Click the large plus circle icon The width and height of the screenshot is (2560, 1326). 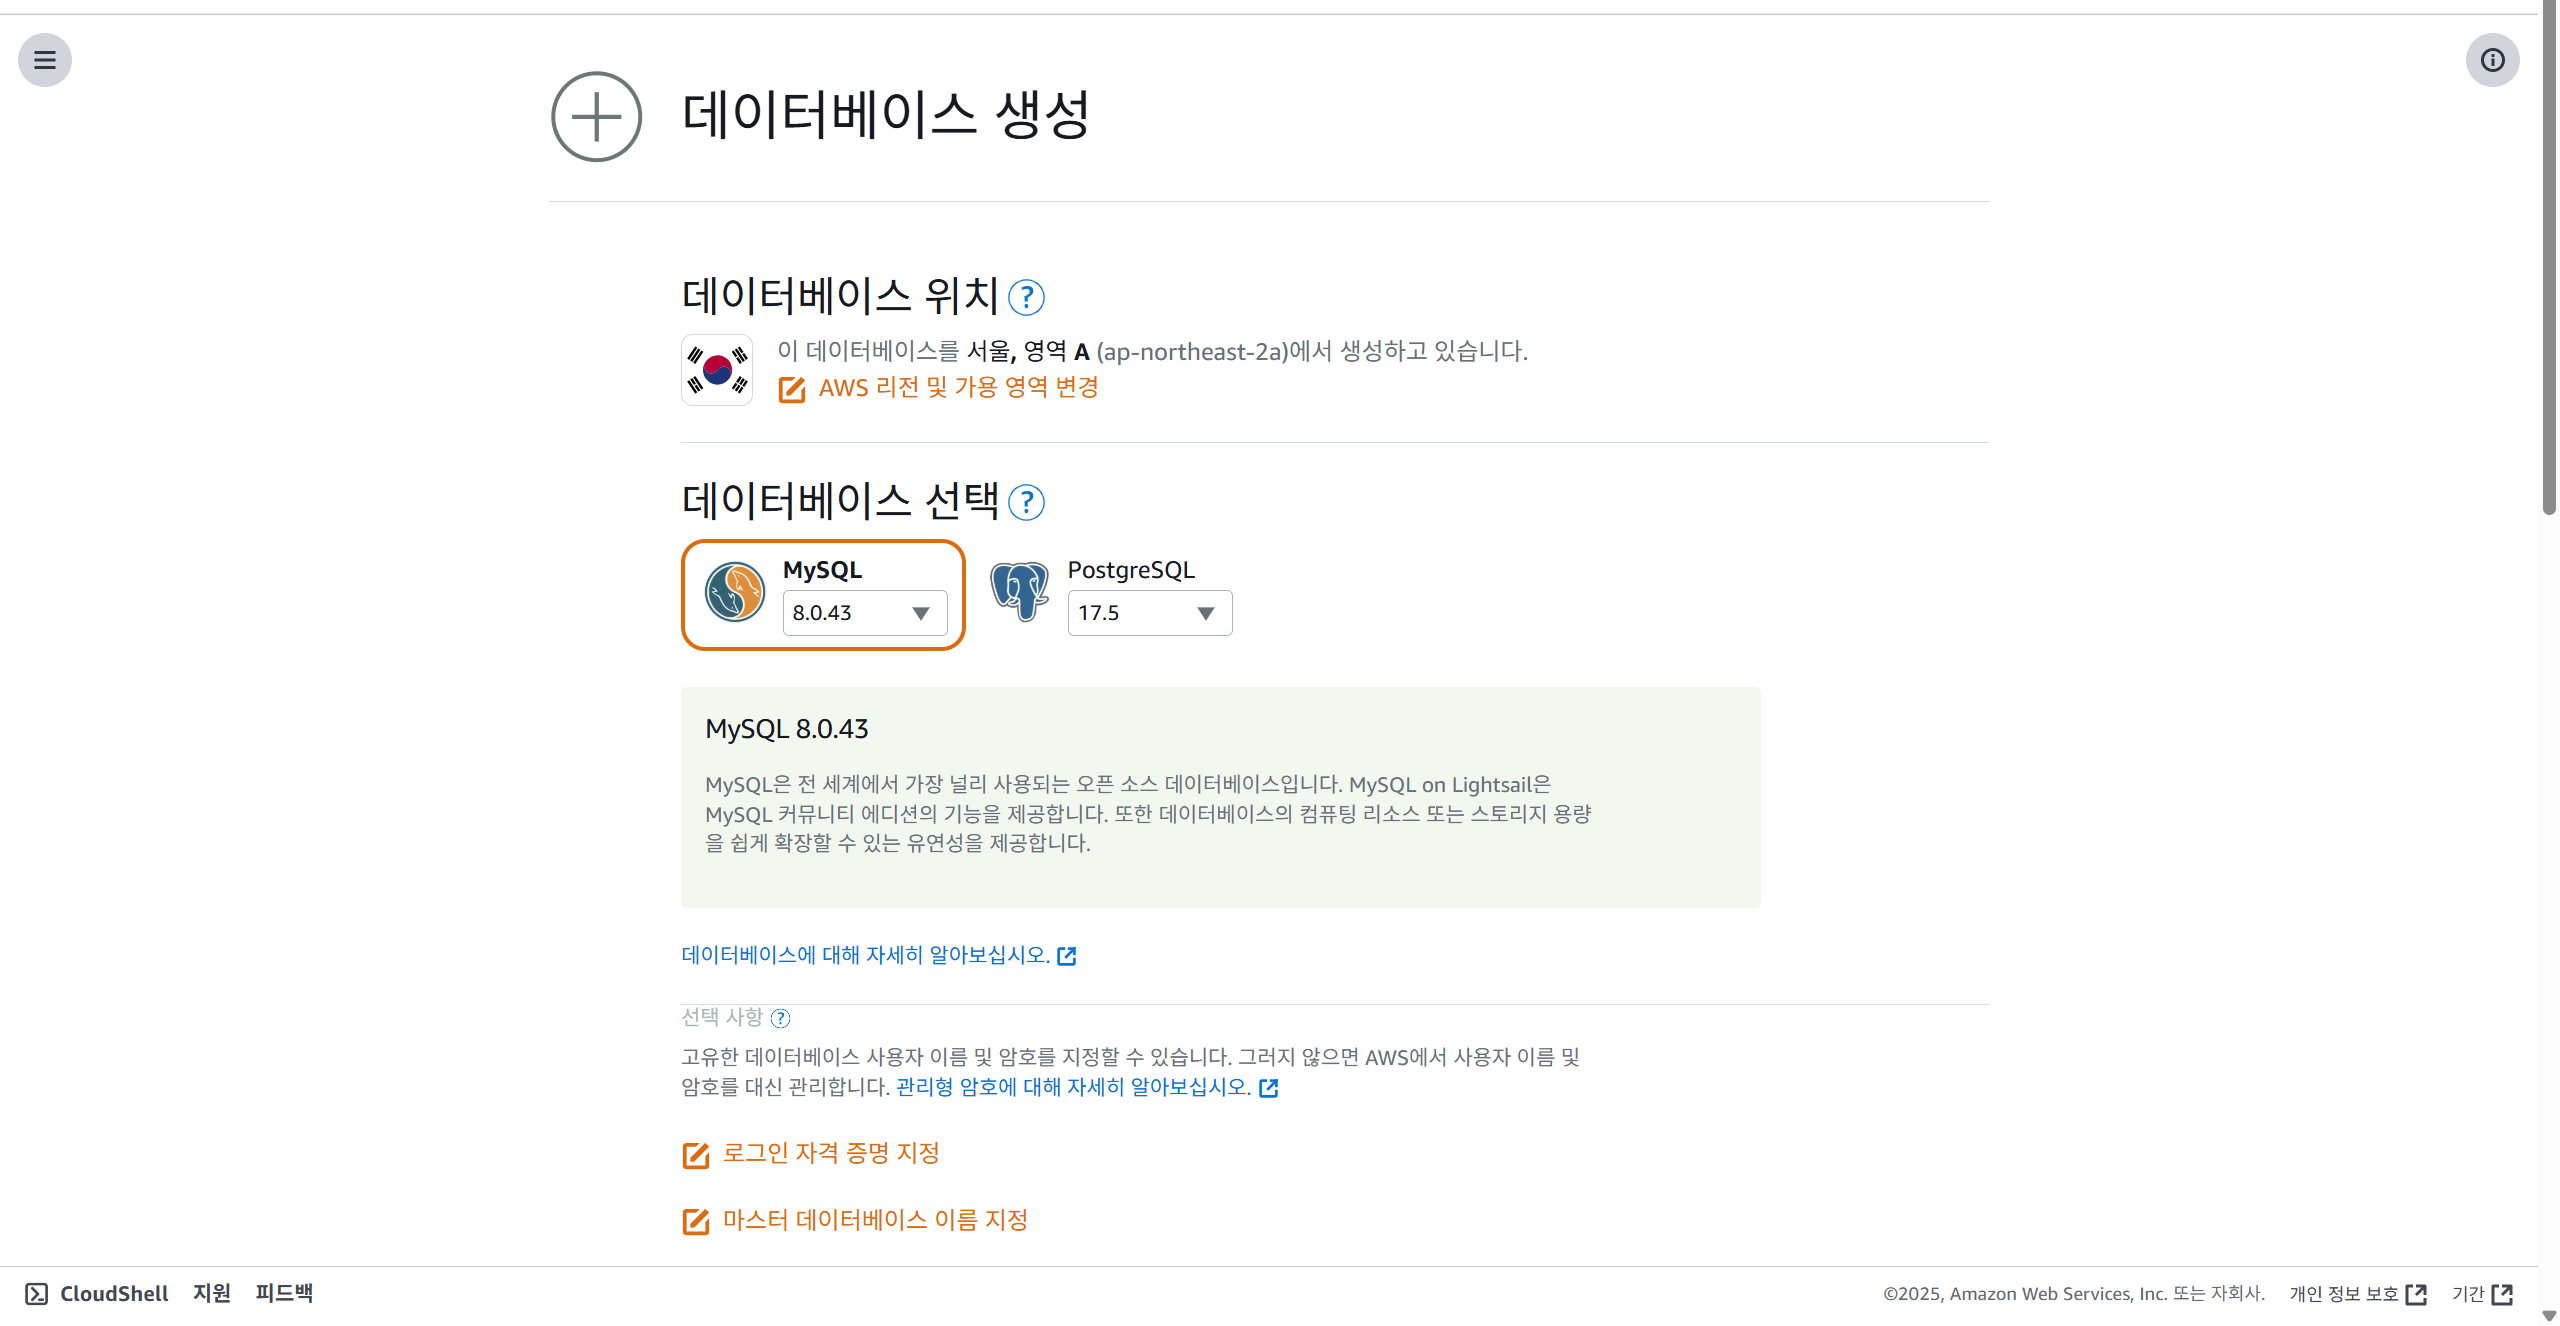[x=596, y=117]
